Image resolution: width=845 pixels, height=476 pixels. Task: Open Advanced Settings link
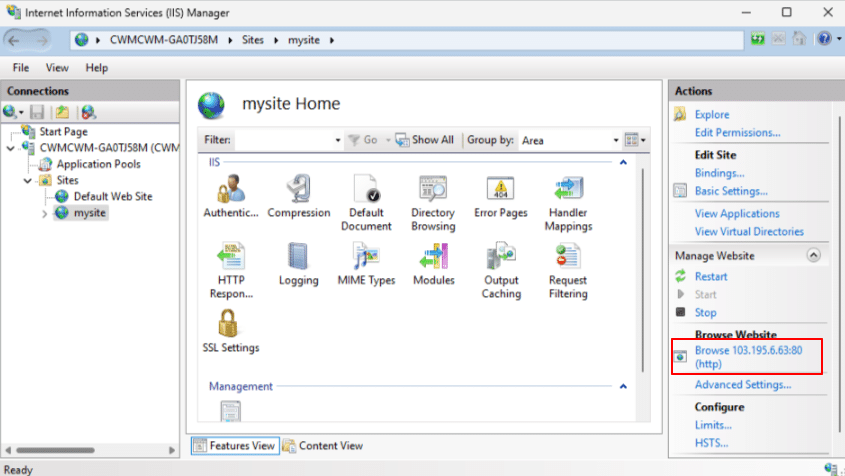pos(743,384)
